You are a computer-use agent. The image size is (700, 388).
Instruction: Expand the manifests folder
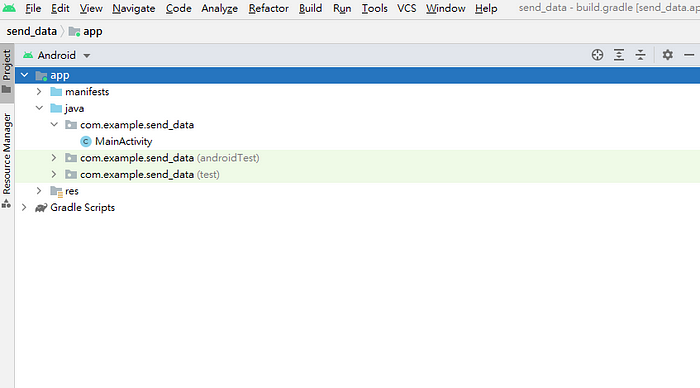click(x=39, y=92)
